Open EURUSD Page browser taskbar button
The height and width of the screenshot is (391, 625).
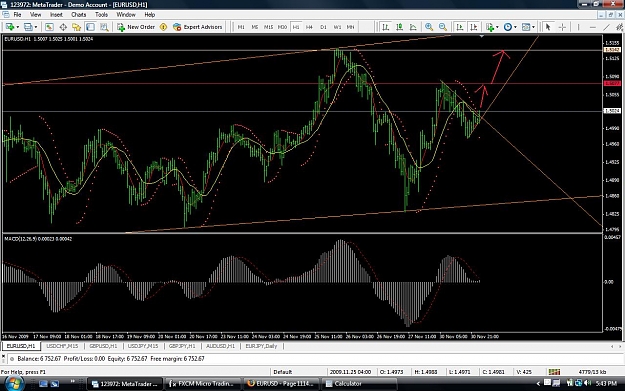(x=281, y=384)
